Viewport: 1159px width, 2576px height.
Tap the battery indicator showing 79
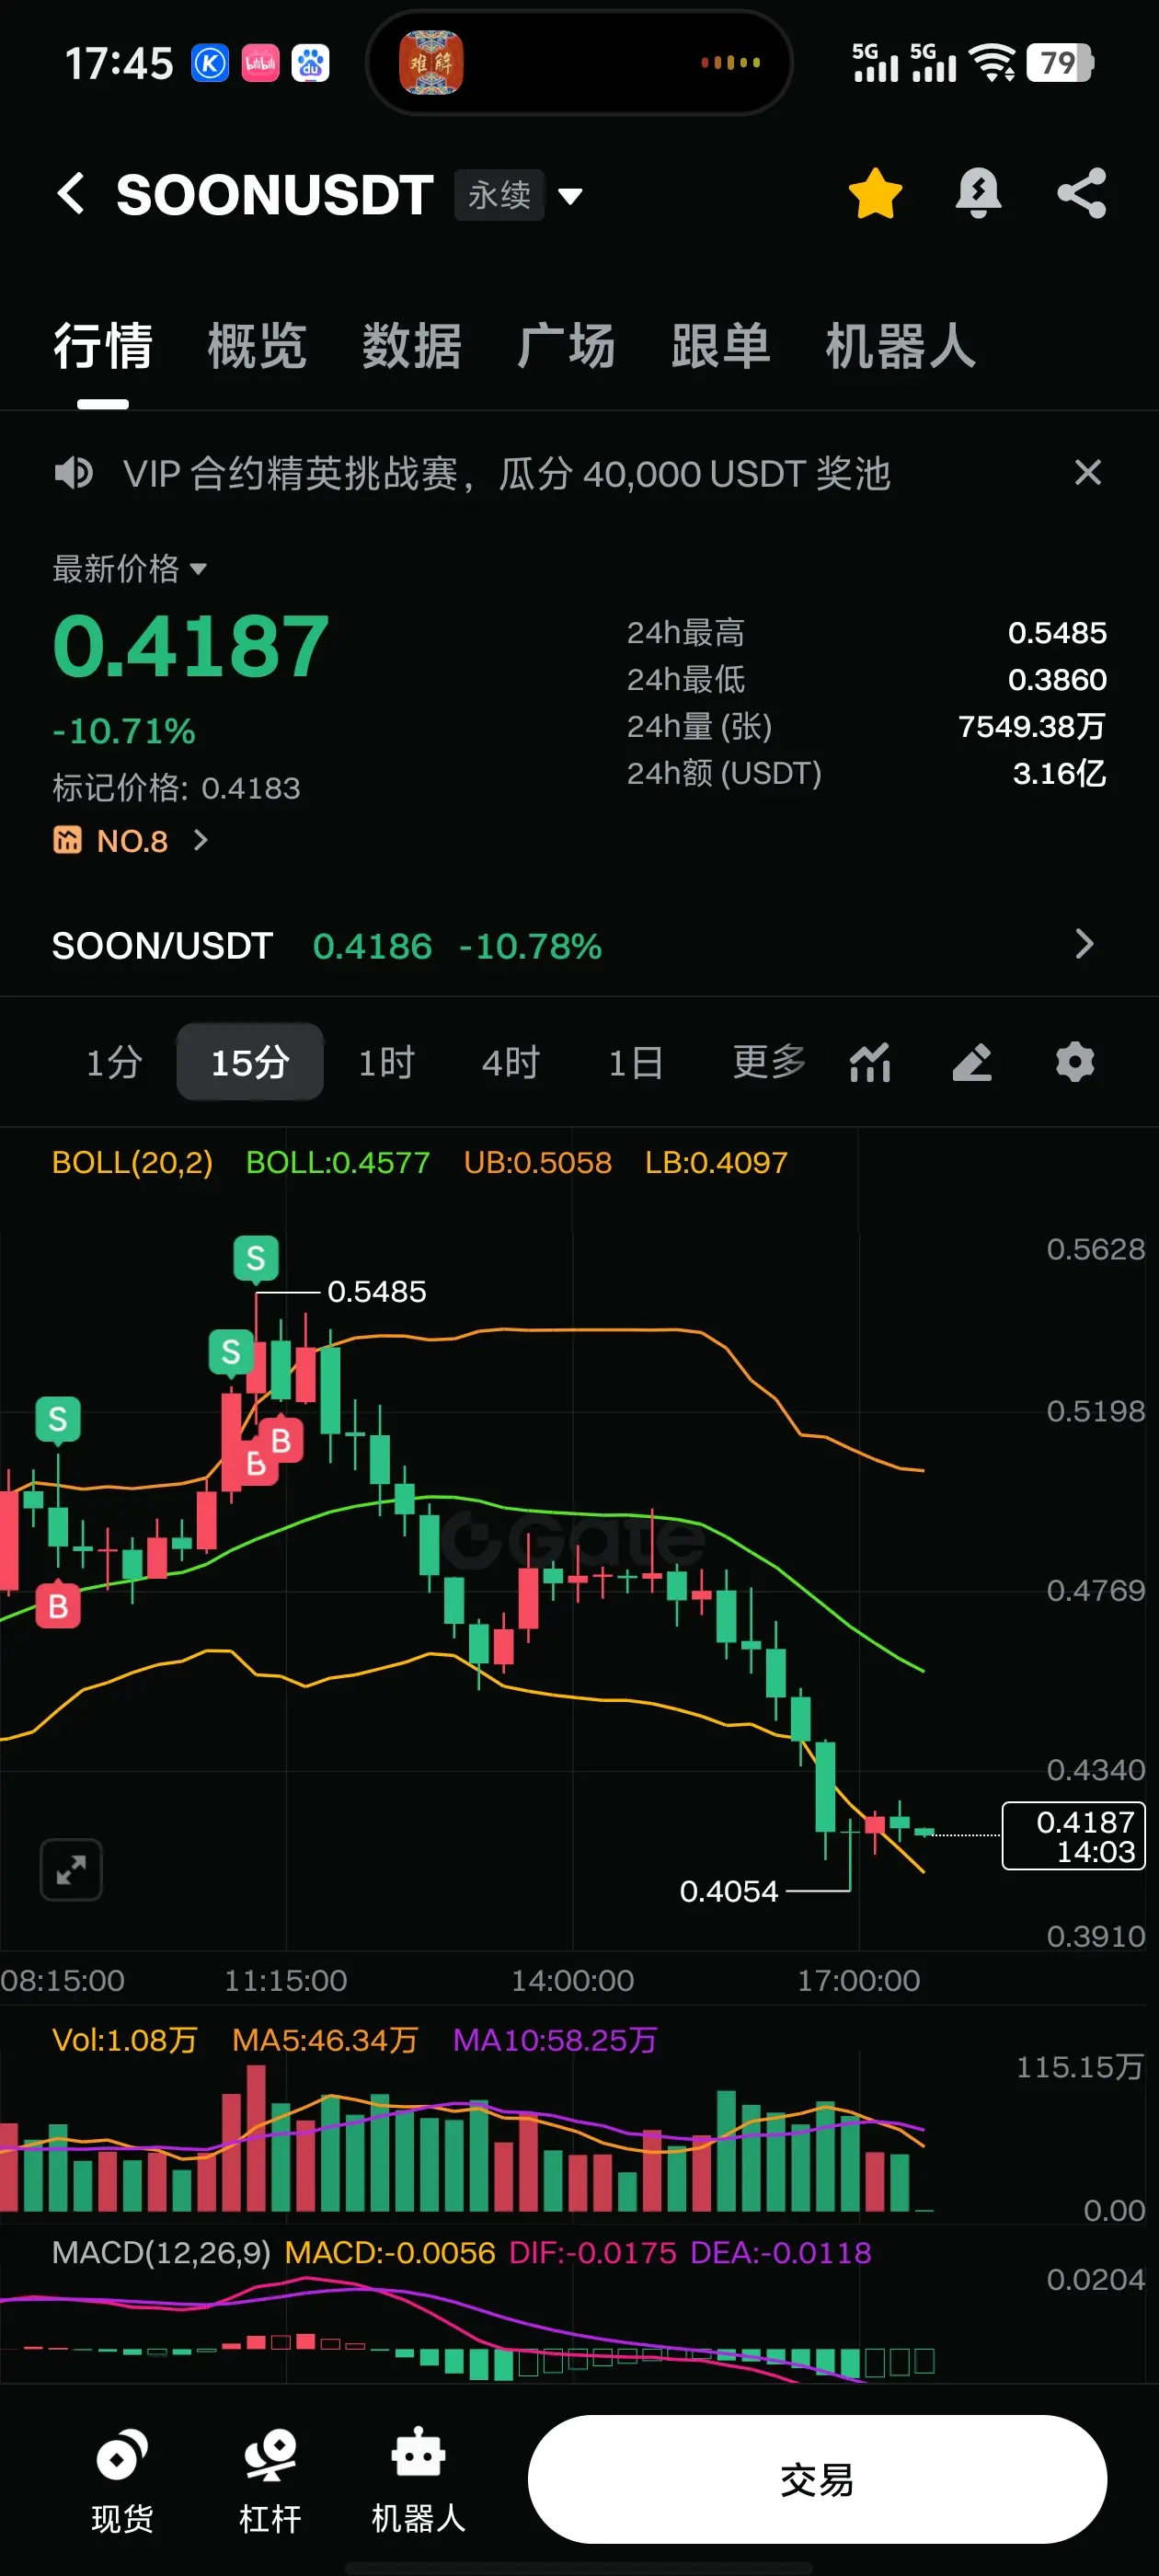click(x=1061, y=63)
